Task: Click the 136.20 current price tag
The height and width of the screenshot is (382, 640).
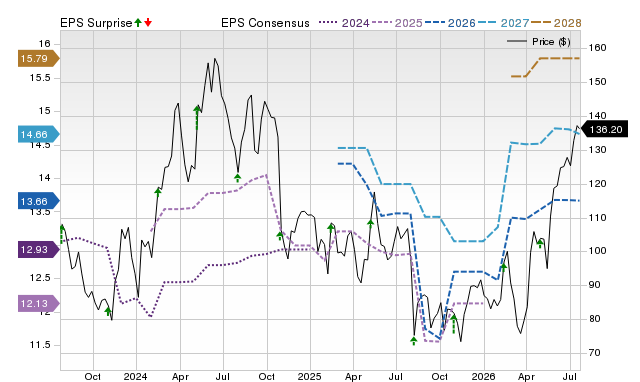Action: pos(604,130)
